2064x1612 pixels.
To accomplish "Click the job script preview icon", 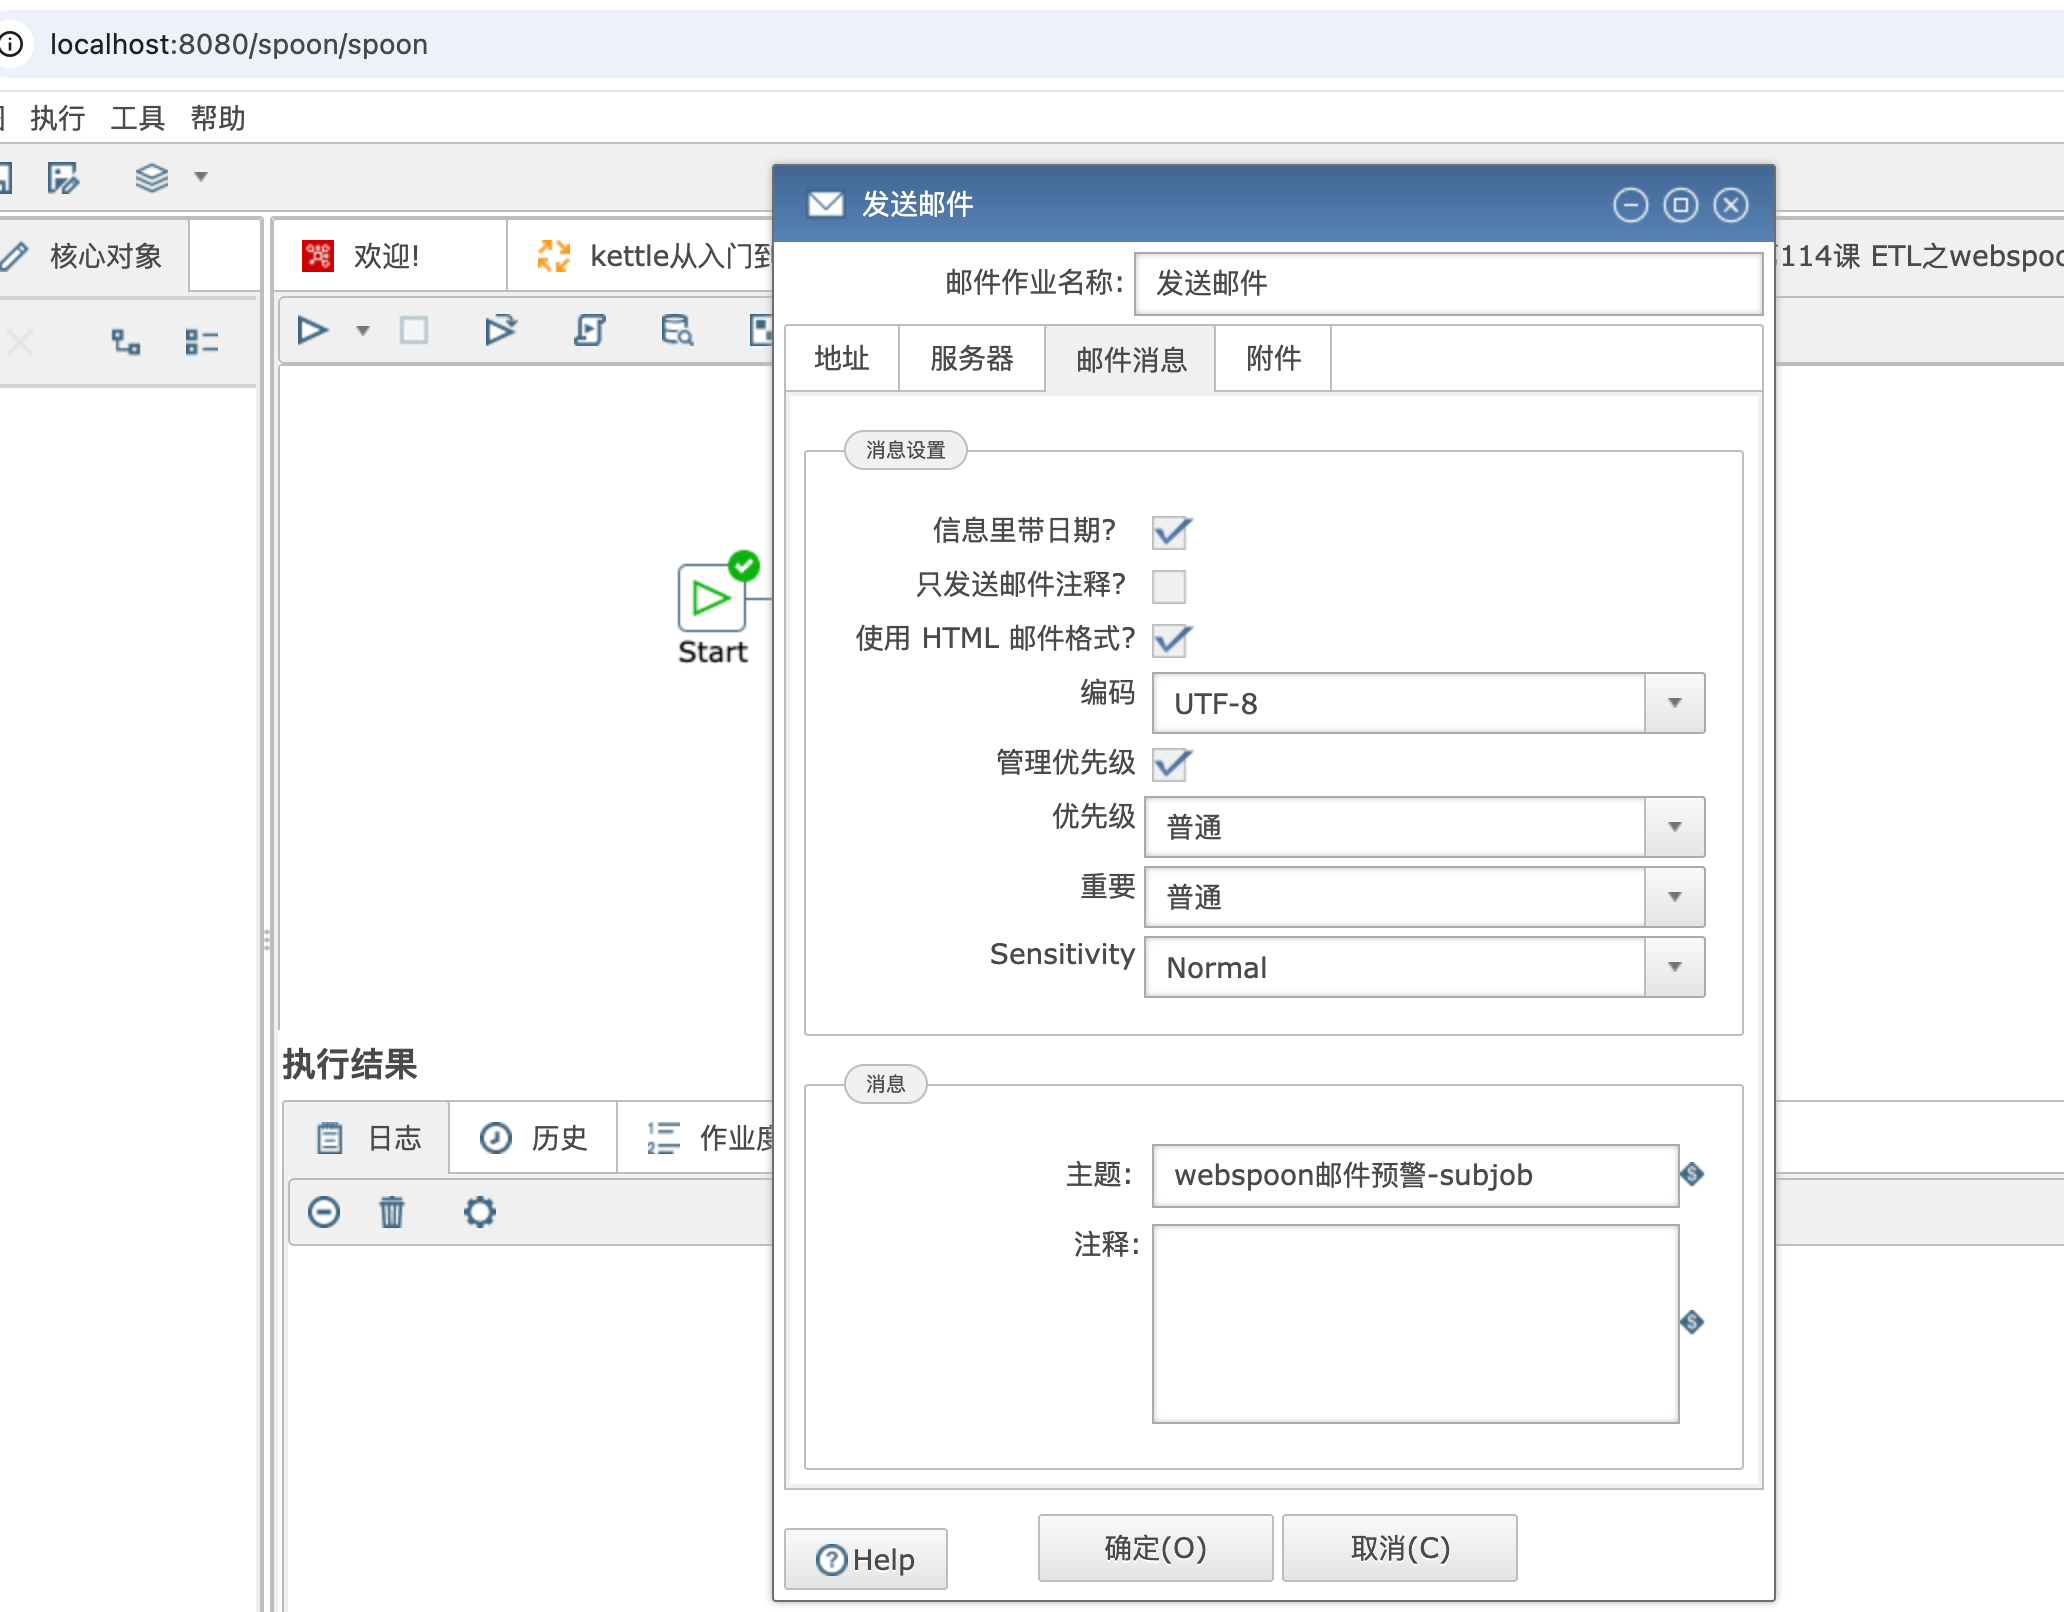I will tap(590, 330).
